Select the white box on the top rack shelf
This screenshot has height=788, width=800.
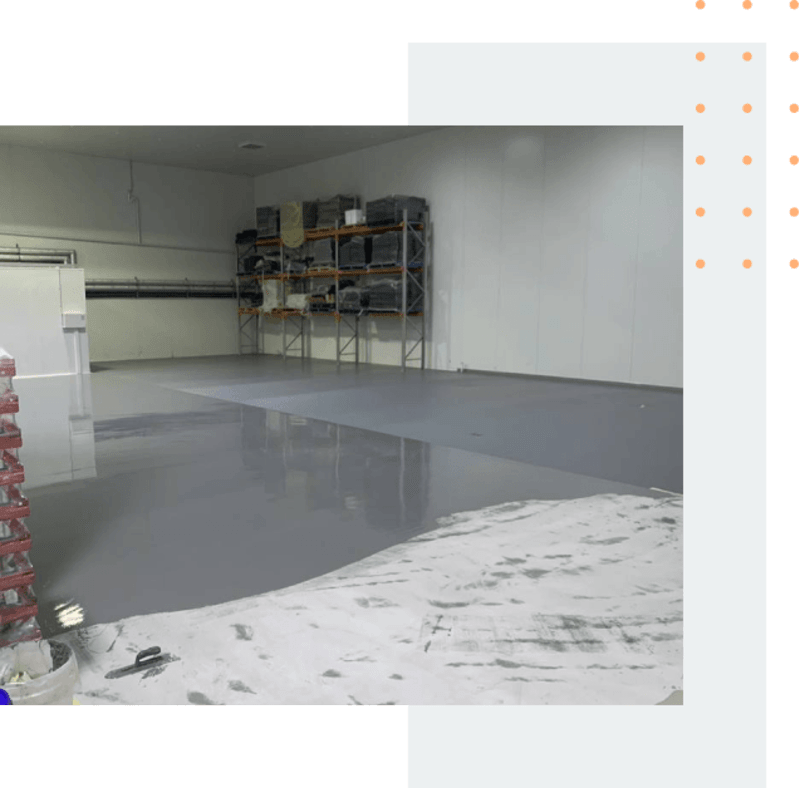tap(354, 216)
